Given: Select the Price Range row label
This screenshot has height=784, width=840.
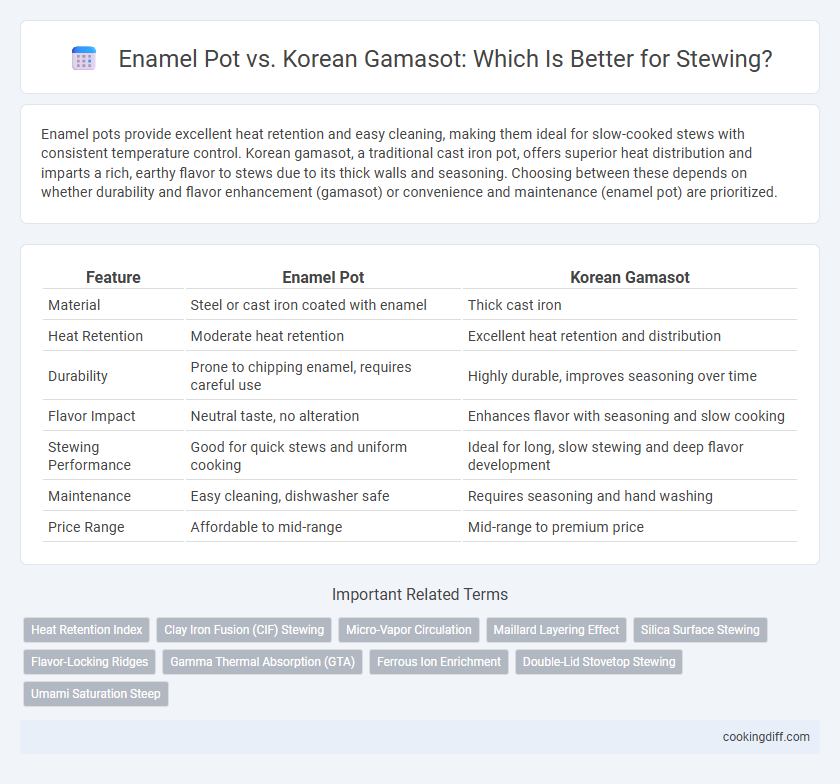Looking at the screenshot, I should (86, 527).
